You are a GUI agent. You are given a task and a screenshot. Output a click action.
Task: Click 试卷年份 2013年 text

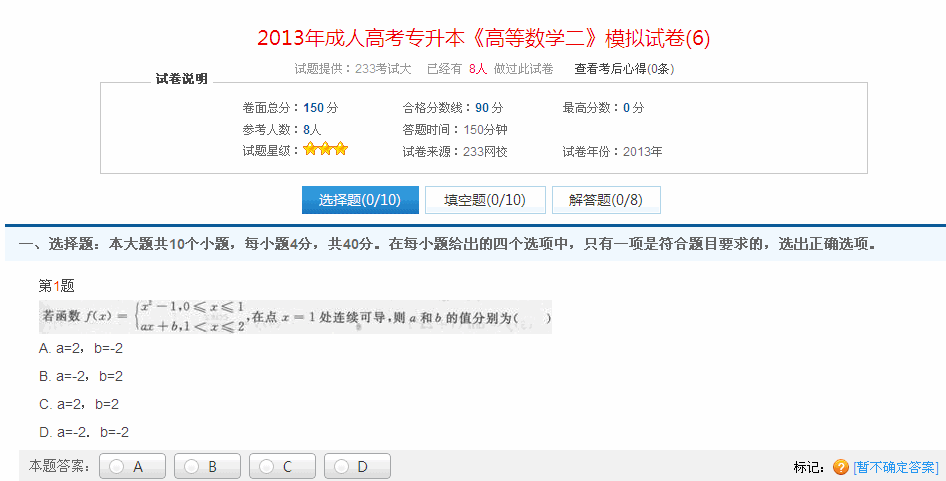click(x=612, y=151)
